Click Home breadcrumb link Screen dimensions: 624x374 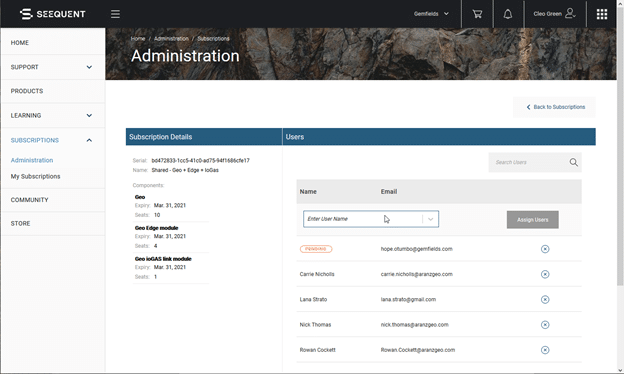point(138,39)
